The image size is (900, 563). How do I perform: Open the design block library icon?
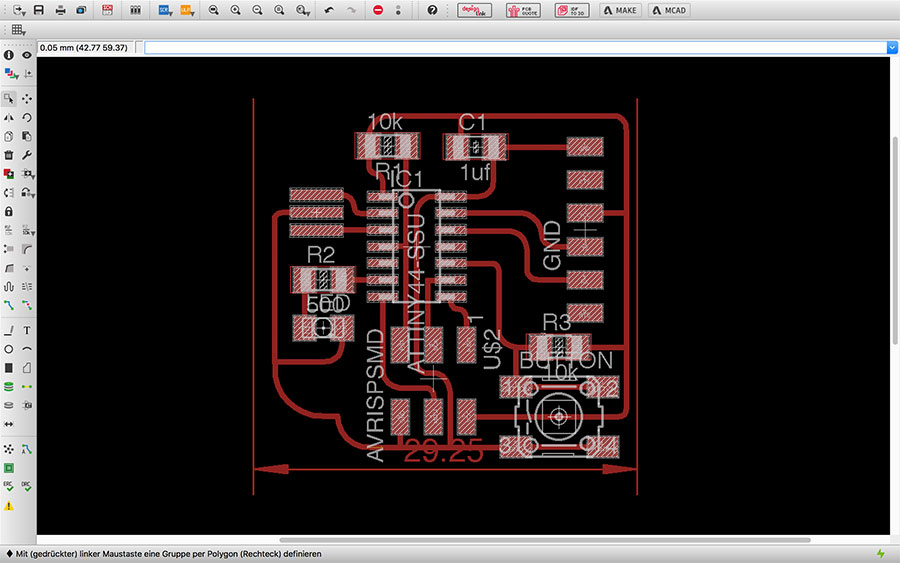(135, 10)
